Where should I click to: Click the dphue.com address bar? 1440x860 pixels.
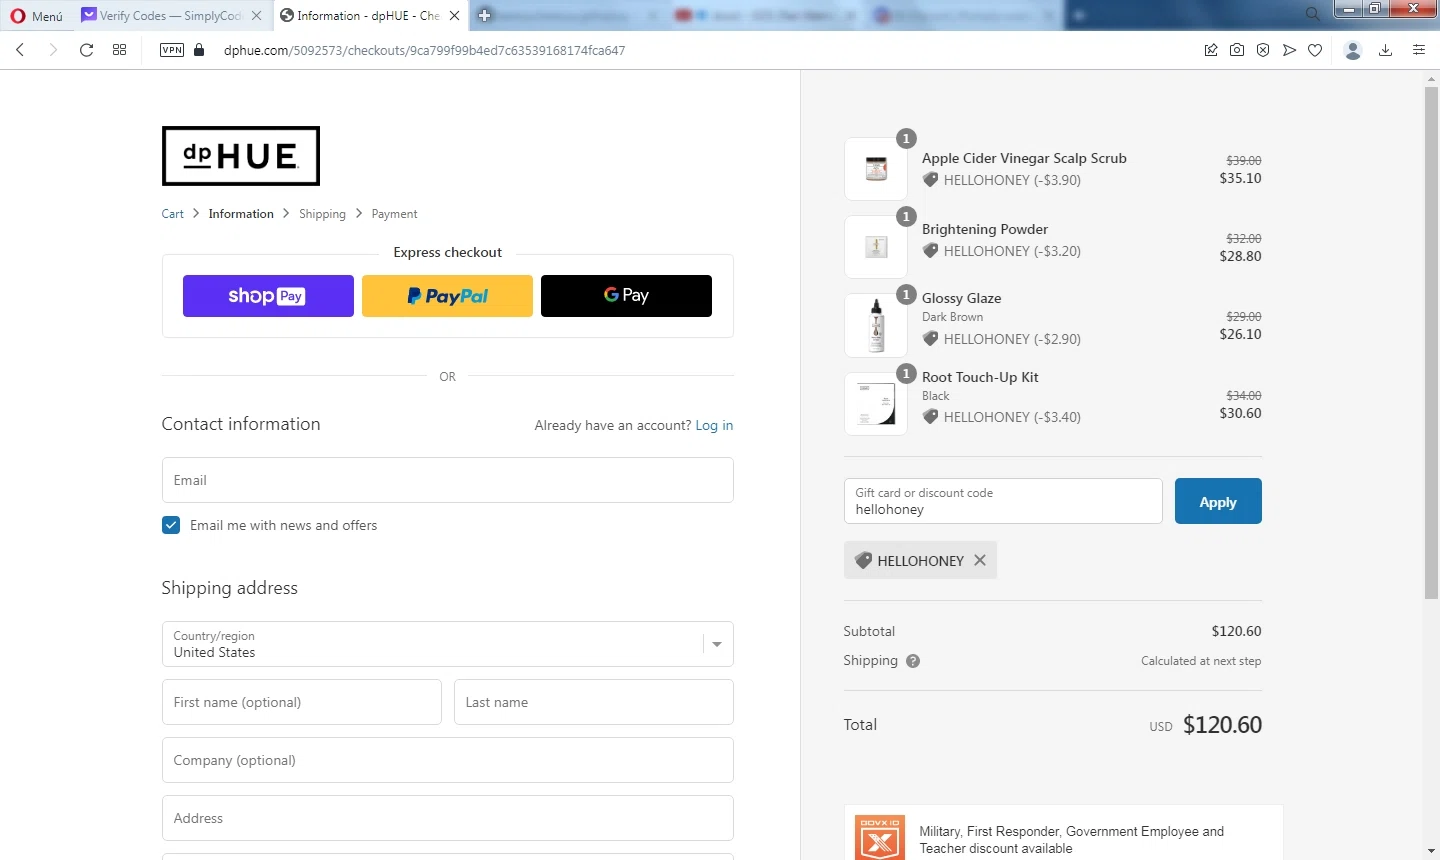click(424, 50)
